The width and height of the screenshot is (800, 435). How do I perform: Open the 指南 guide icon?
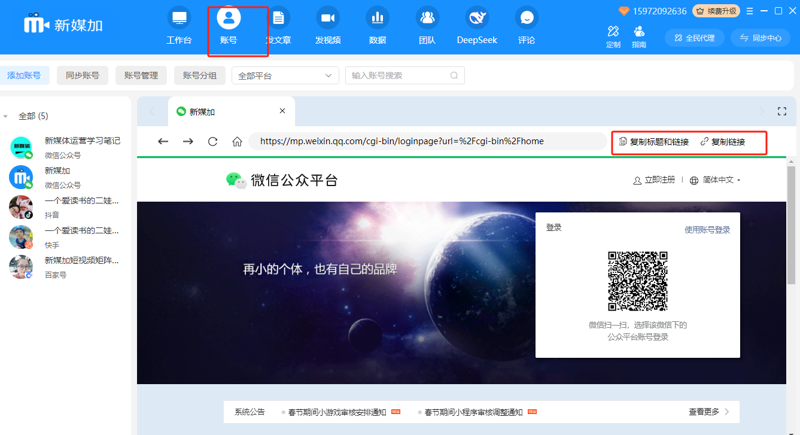click(639, 32)
